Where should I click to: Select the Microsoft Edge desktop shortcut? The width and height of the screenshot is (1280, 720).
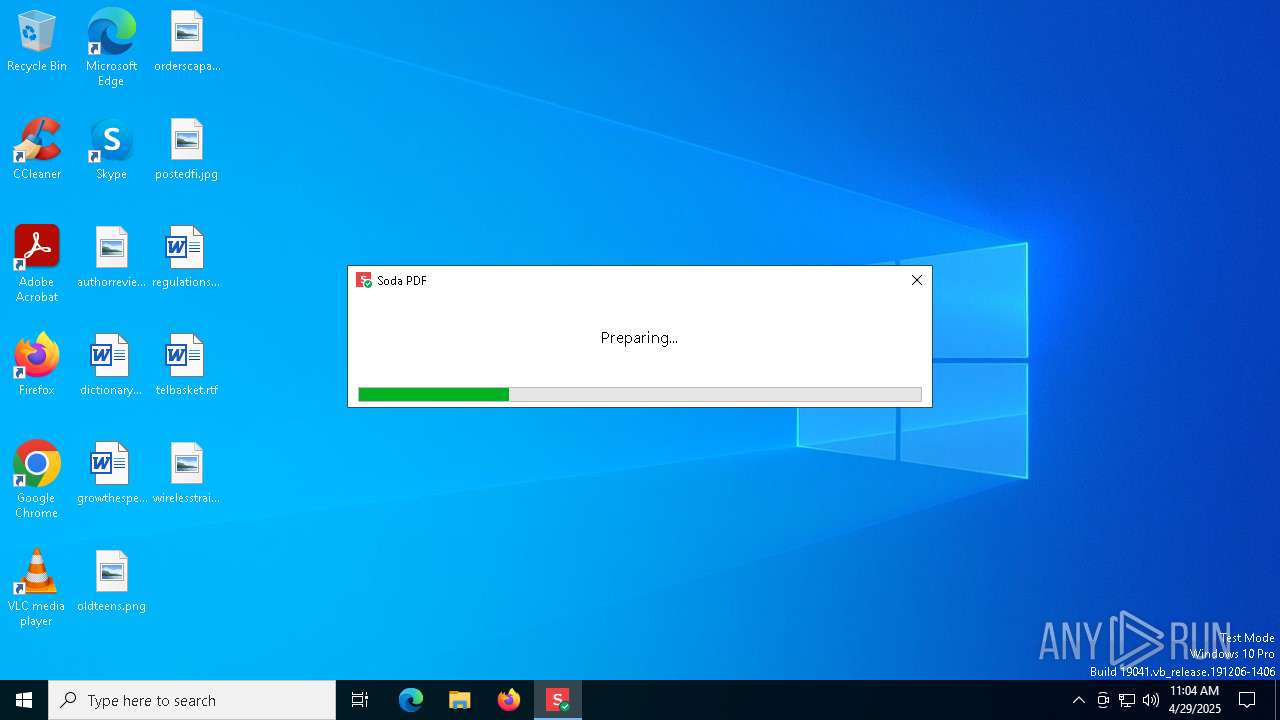click(x=111, y=48)
